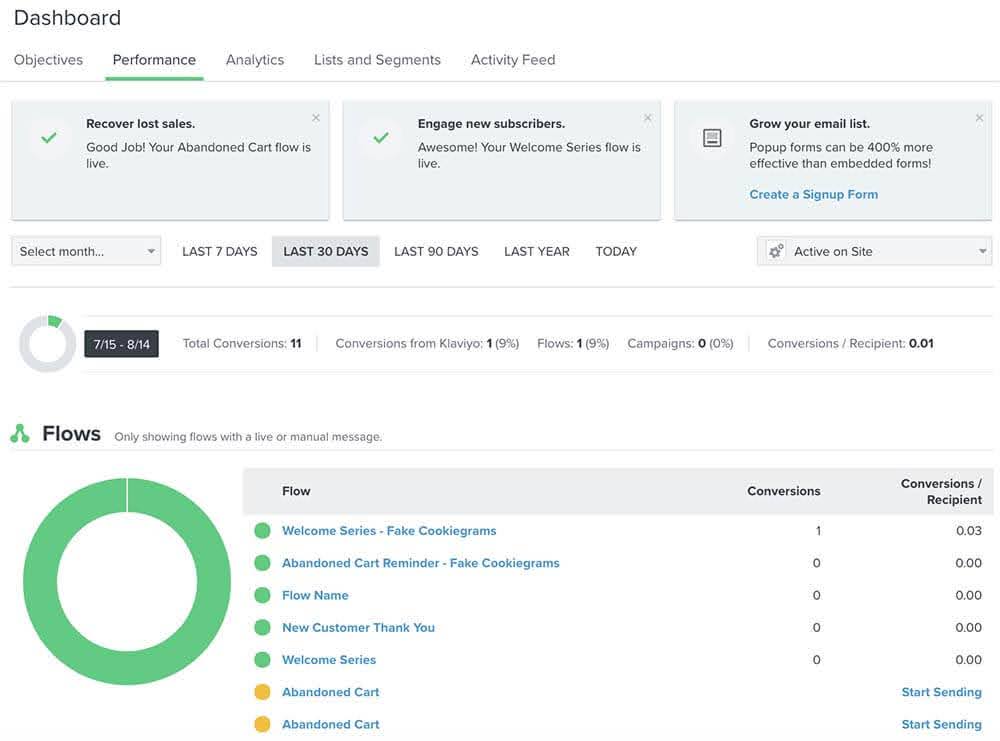Click the green dot next to Flow Name

coord(263,595)
